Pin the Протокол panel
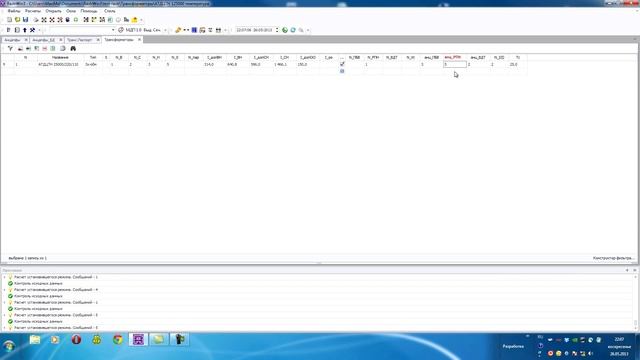This screenshot has height=360, width=640. tap(627, 270)
